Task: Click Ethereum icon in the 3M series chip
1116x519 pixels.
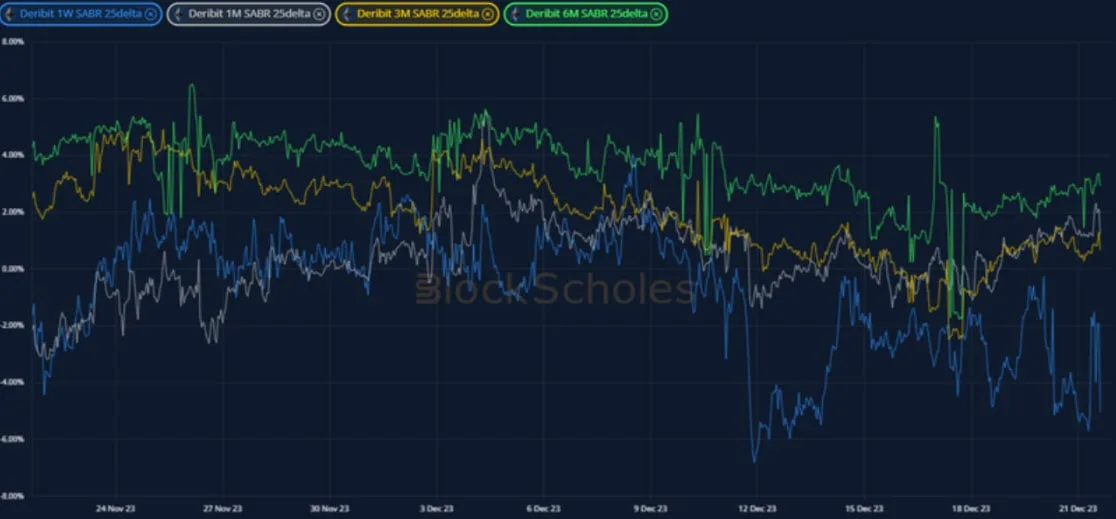Action: [x=347, y=14]
